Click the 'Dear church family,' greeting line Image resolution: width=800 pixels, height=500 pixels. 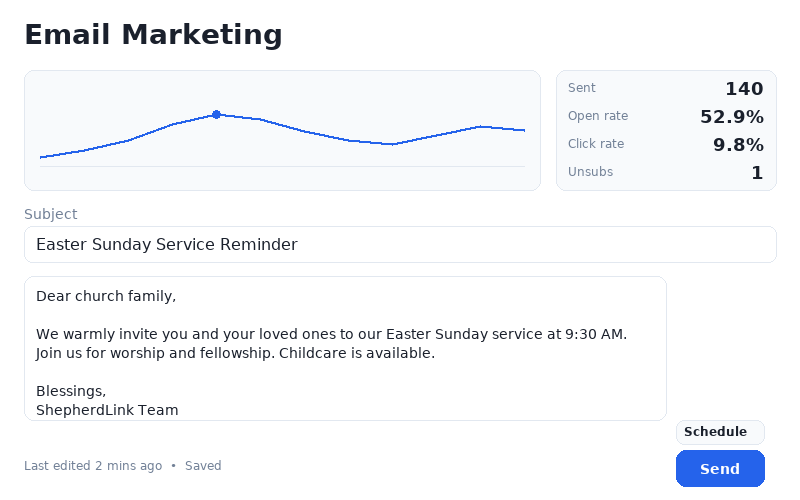coord(106,296)
